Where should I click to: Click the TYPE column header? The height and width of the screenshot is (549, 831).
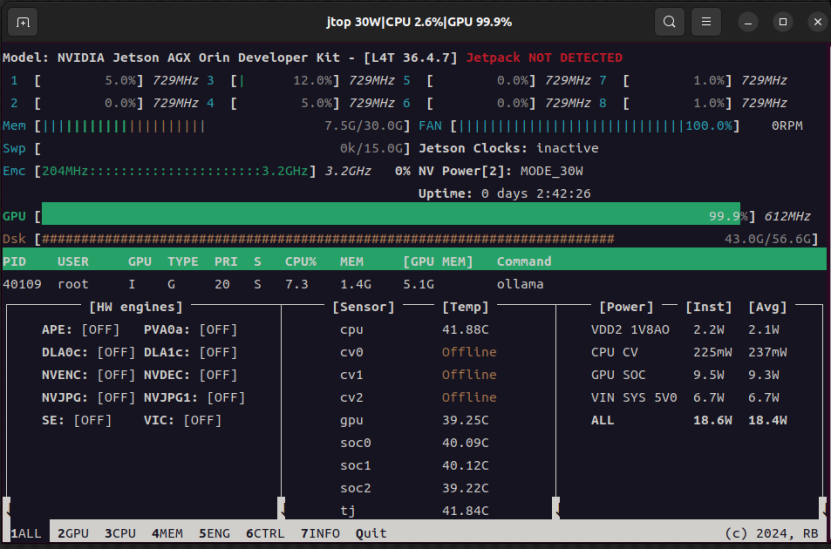click(x=183, y=261)
